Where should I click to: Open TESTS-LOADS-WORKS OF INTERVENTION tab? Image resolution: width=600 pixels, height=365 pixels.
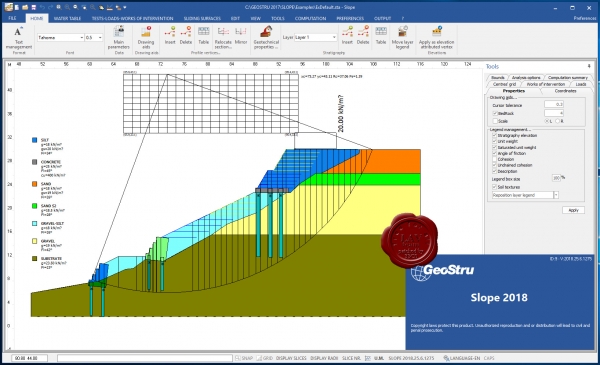(132, 18)
